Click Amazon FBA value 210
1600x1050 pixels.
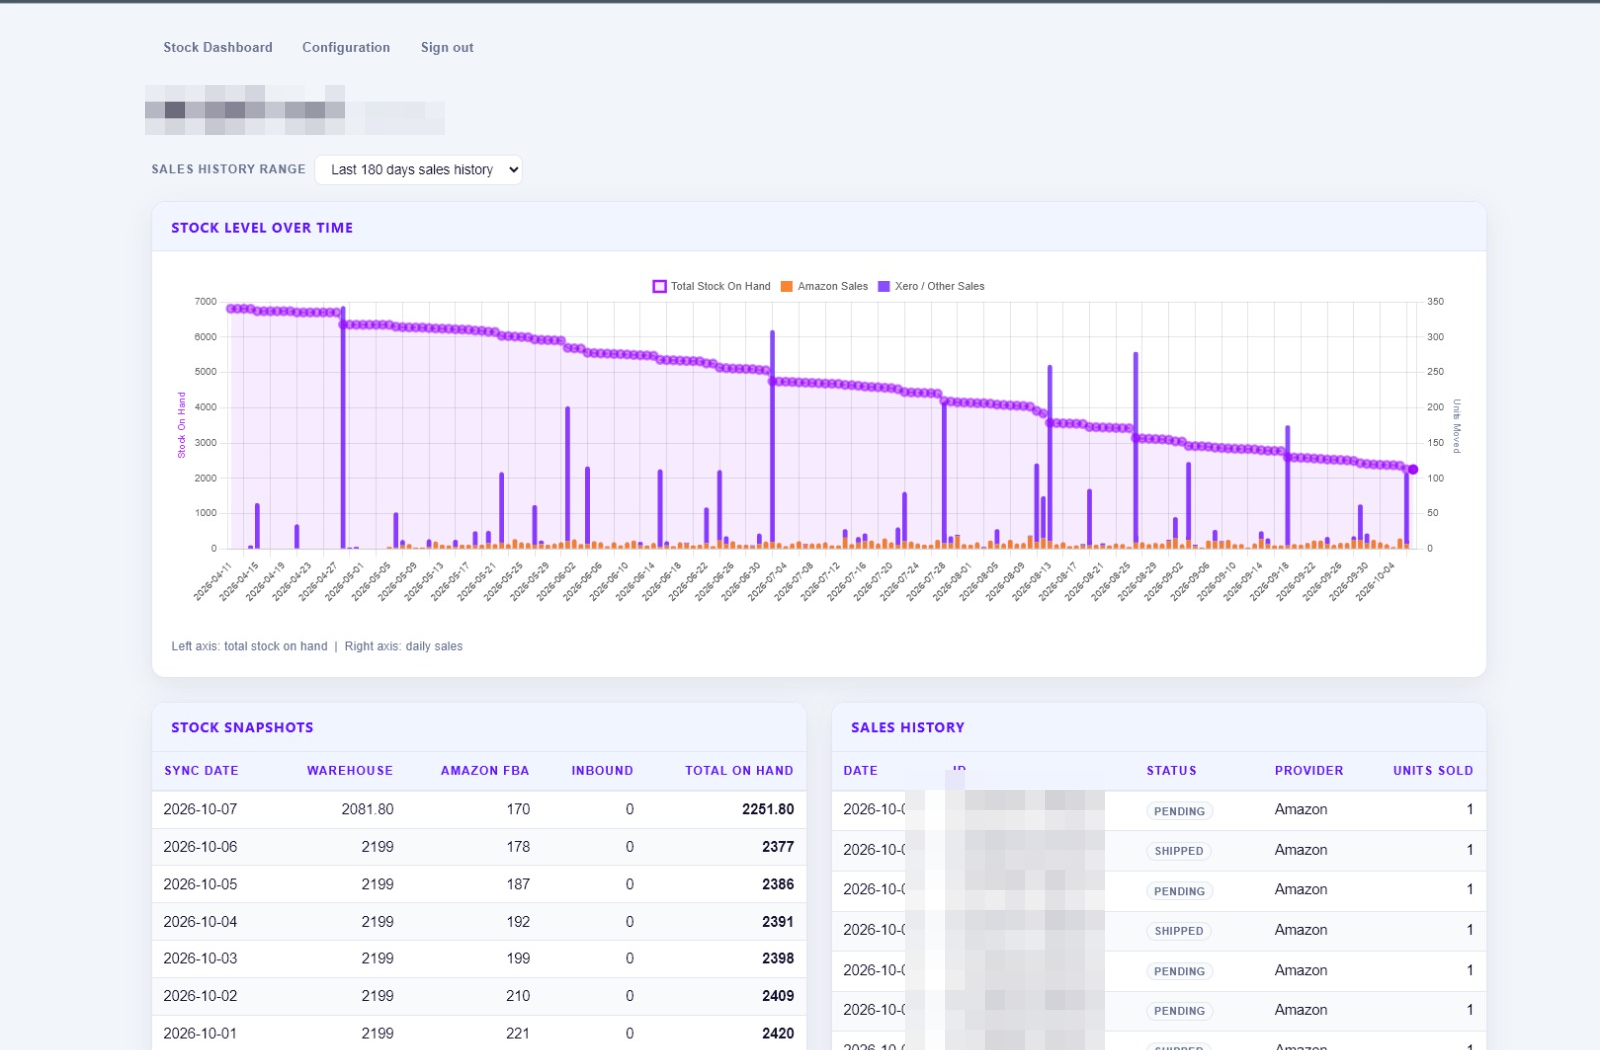pos(518,996)
